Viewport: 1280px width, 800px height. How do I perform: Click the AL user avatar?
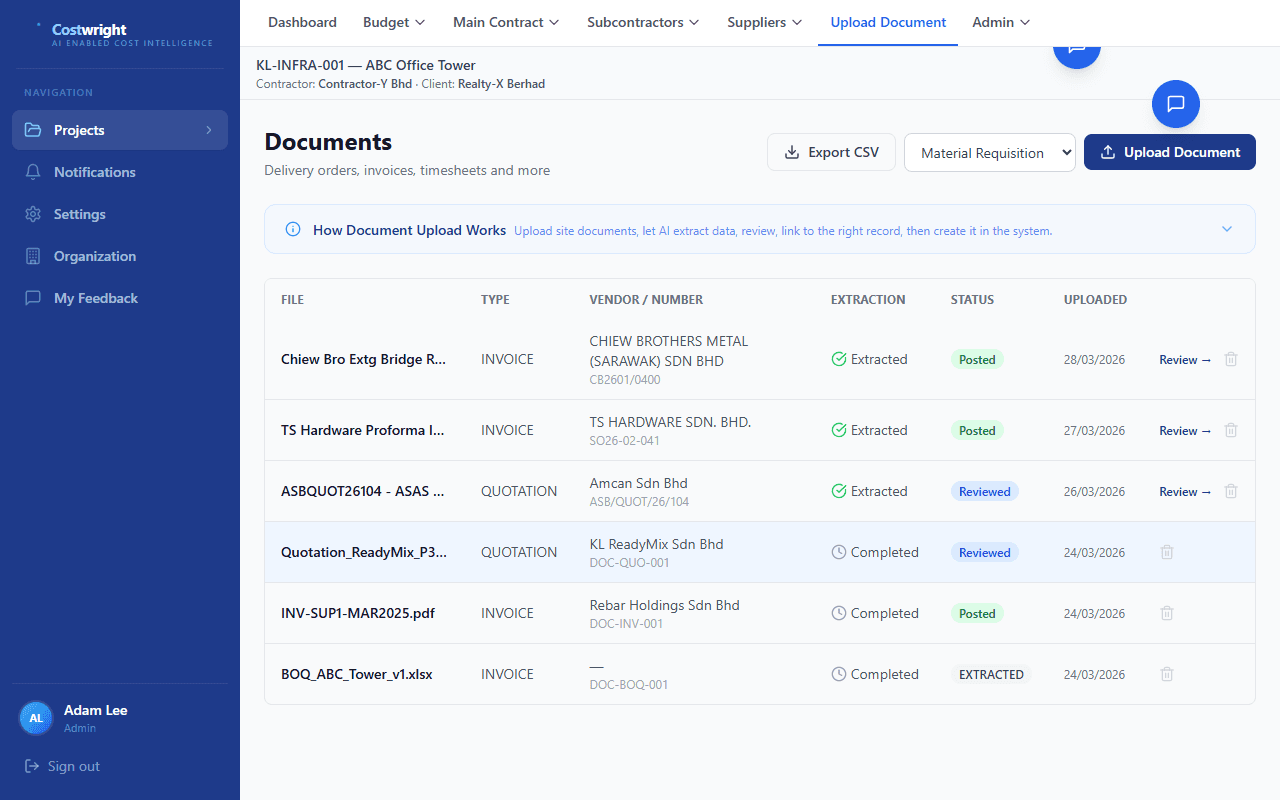[x=36, y=718]
